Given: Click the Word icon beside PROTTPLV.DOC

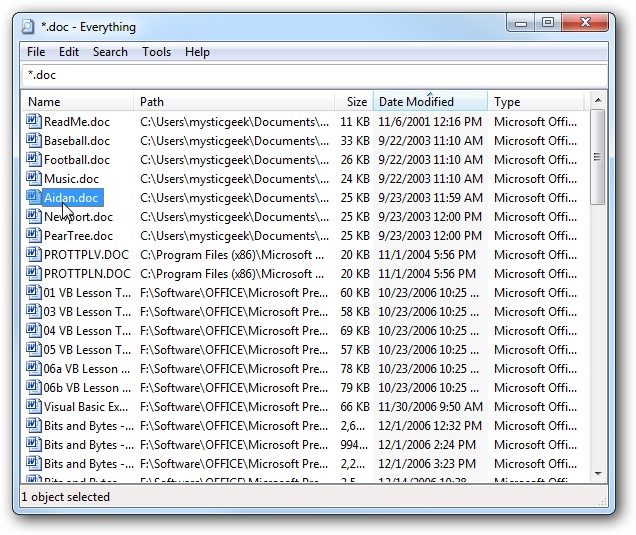Looking at the screenshot, I should [x=34, y=254].
